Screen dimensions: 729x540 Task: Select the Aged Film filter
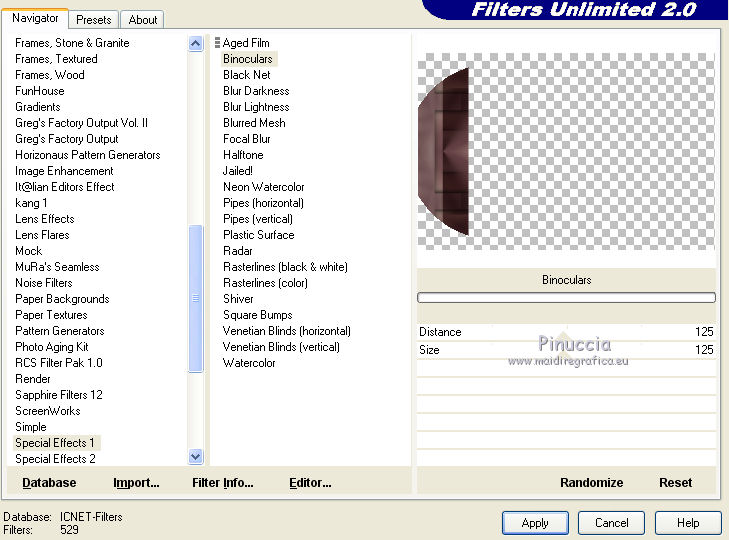(246, 43)
